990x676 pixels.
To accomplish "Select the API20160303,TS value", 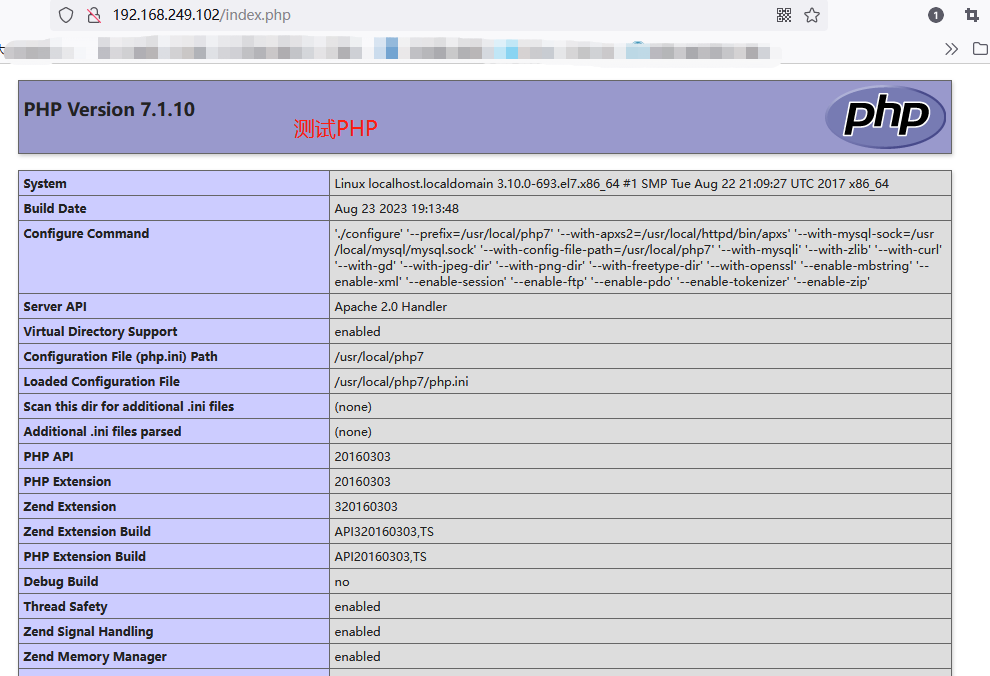I will [381, 557].
